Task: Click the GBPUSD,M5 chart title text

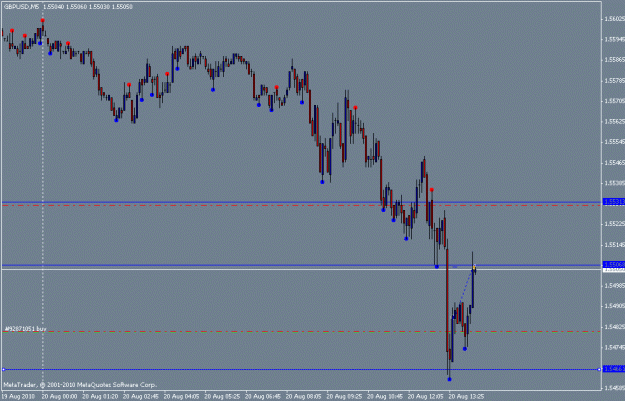Action: coord(22,7)
